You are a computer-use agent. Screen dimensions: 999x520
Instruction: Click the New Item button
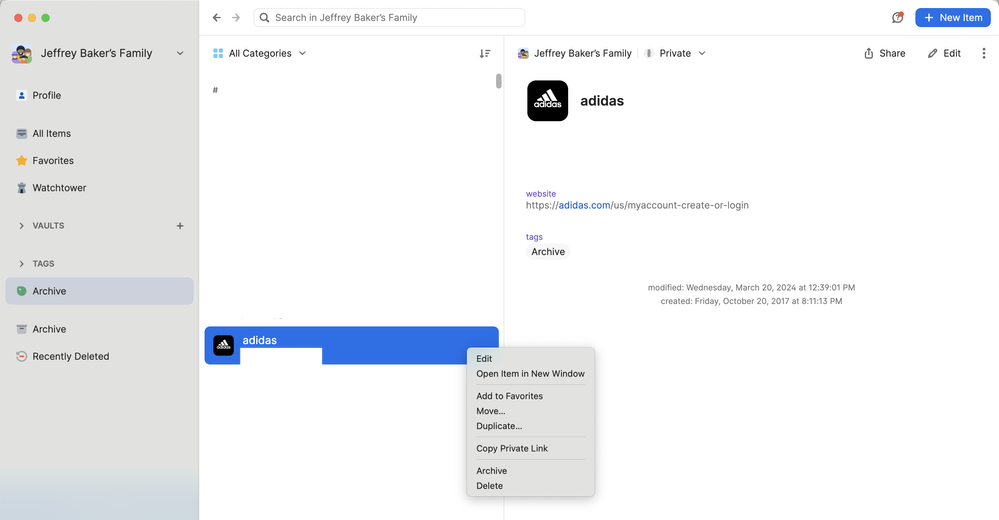952,18
